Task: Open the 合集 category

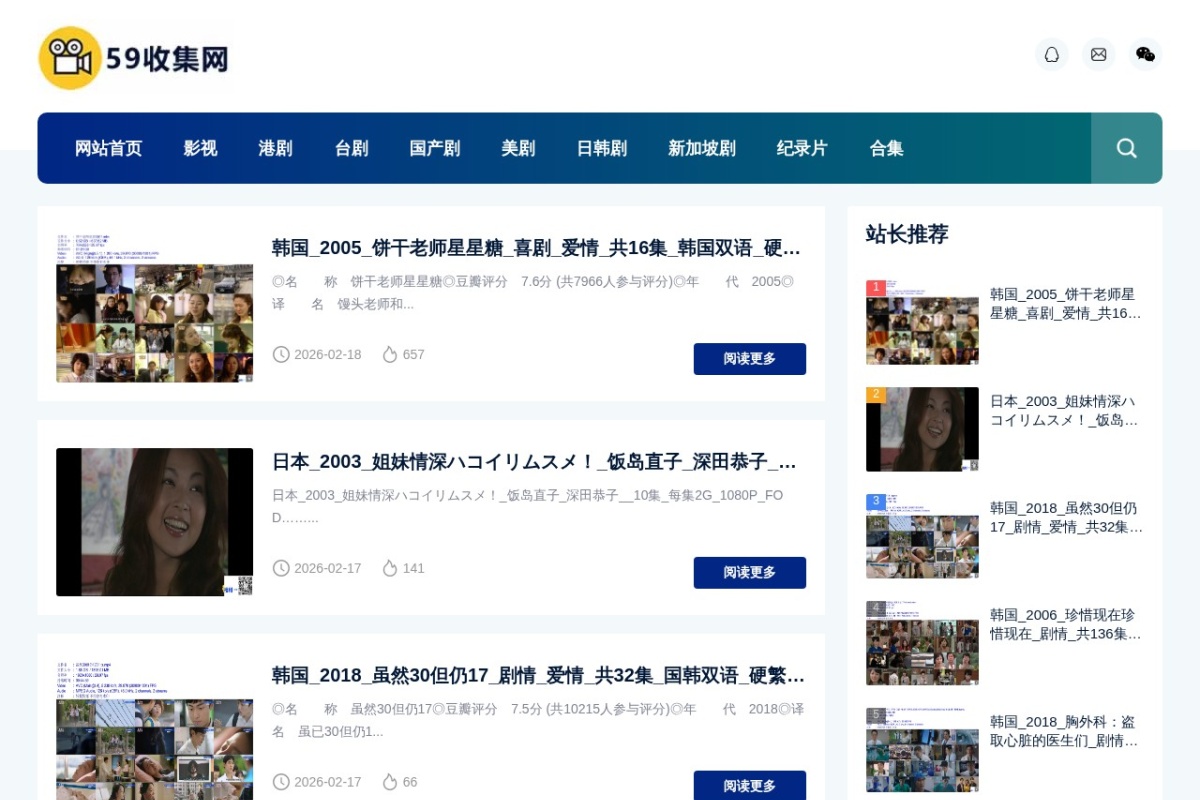Action: pos(886,148)
